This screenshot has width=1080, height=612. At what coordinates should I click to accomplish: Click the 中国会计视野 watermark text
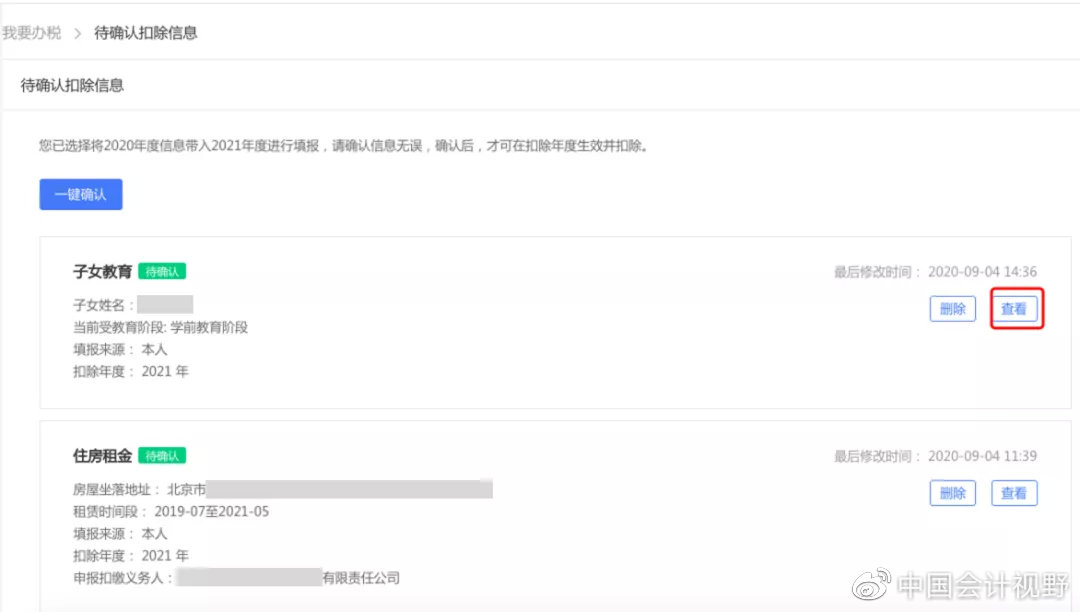(984, 585)
